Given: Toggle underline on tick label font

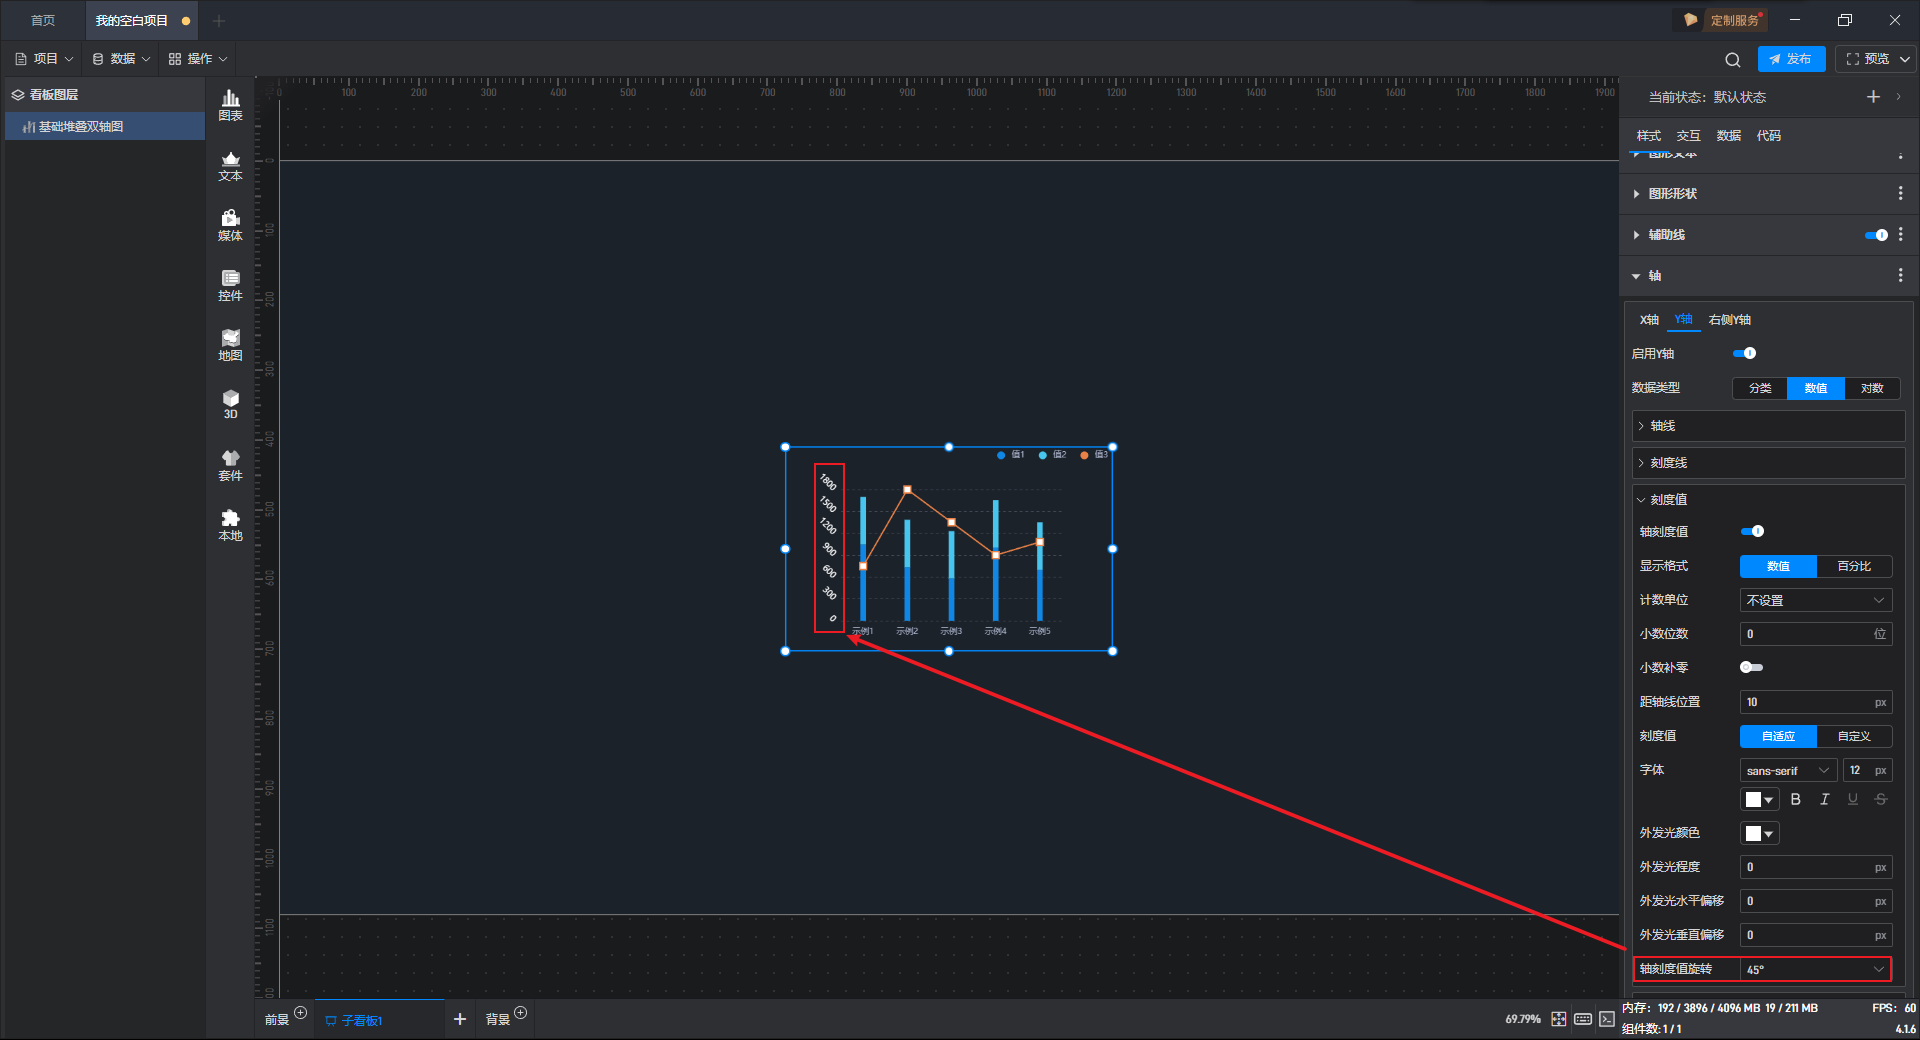Looking at the screenshot, I should click(1853, 799).
